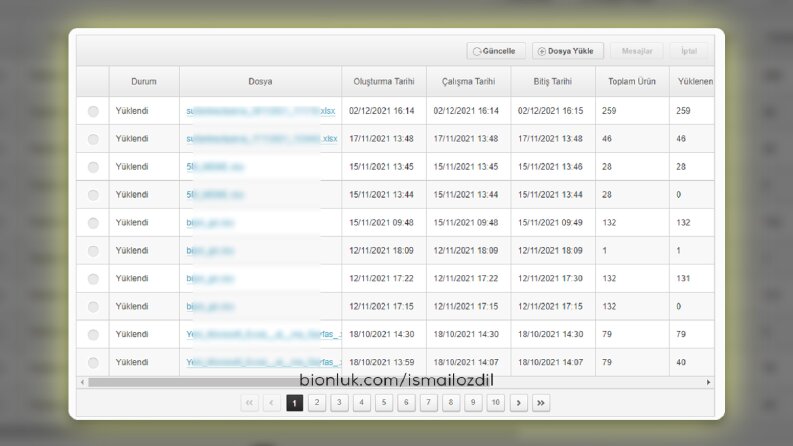Open file link in 18/10/2021 14:30 row
The width and height of the screenshot is (793, 446).
click(263, 334)
